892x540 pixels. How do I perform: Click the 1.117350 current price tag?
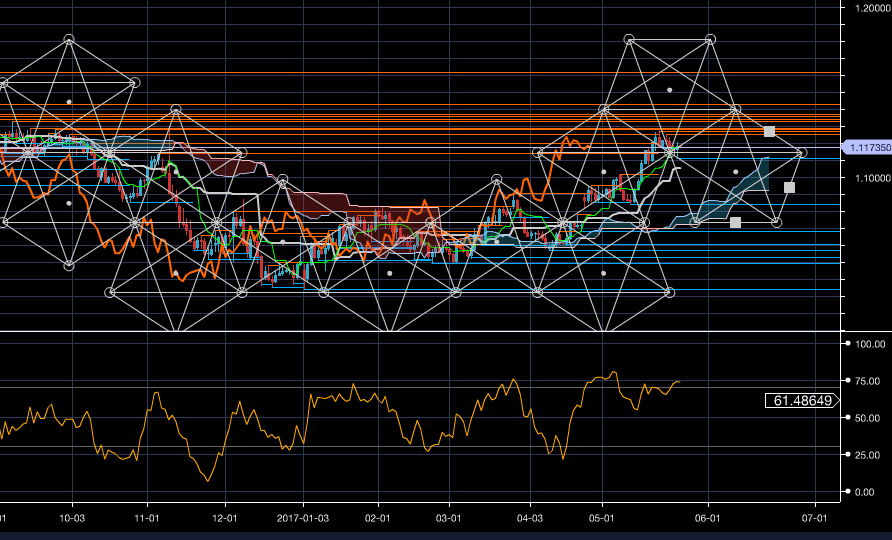tap(868, 147)
